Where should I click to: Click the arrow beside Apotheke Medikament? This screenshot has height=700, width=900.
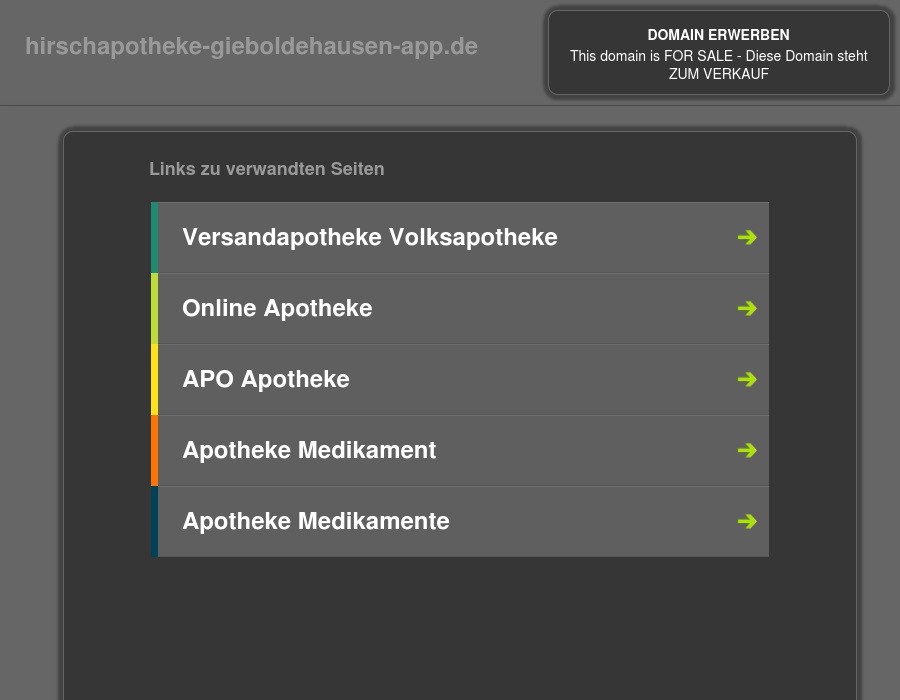click(747, 450)
